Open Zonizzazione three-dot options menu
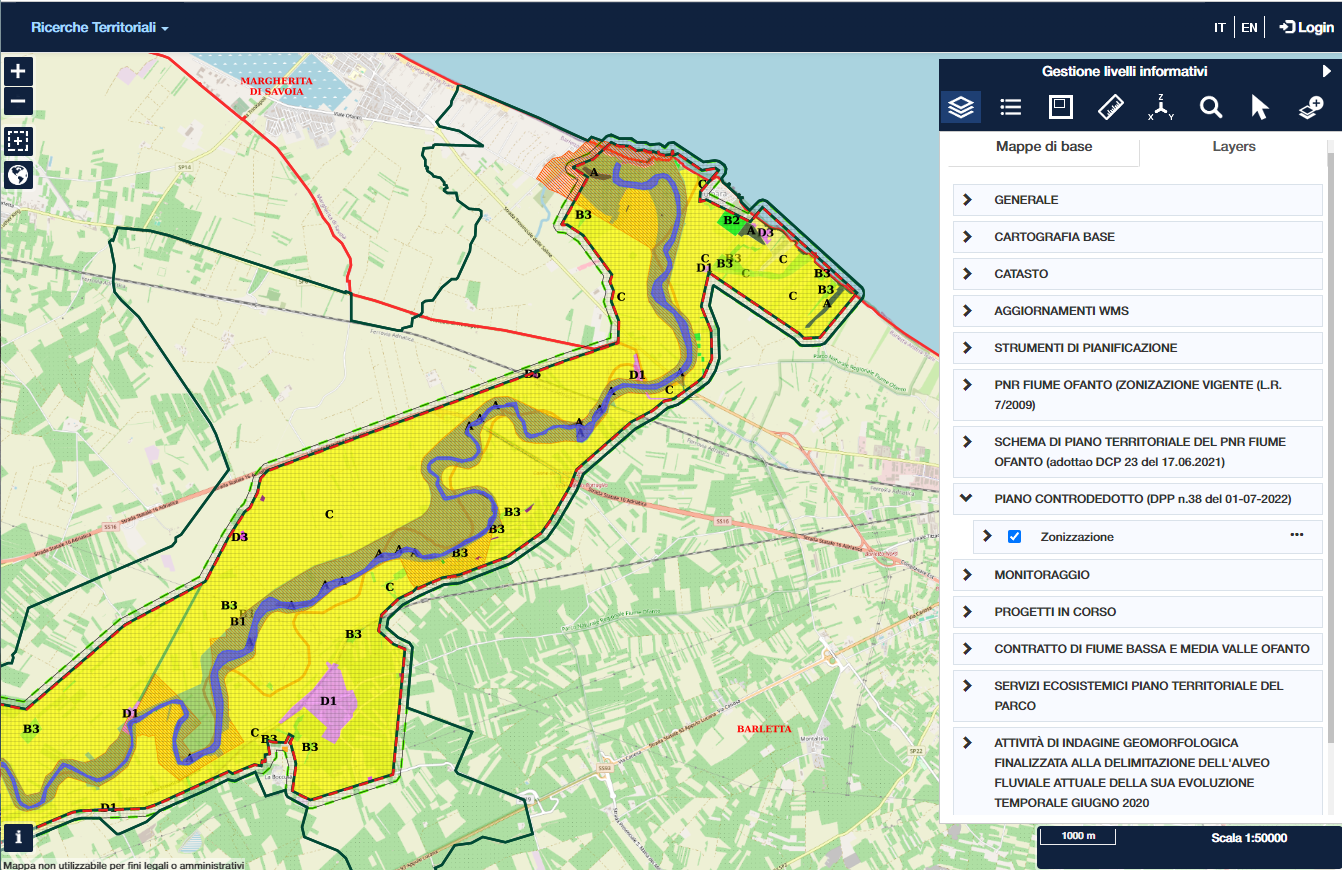Screen dimensions: 1342x870 pos(1297,535)
